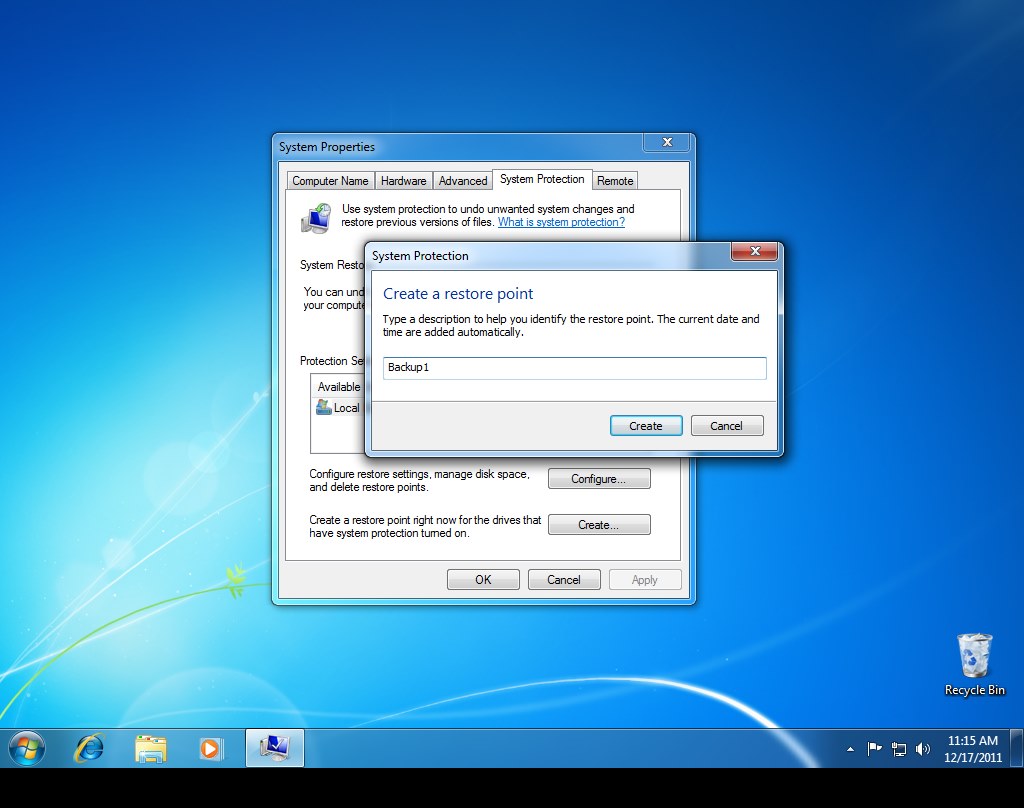Viewport: 1024px width, 808px height.
Task: Click the system protection shield icon
Action: coord(316,218)
